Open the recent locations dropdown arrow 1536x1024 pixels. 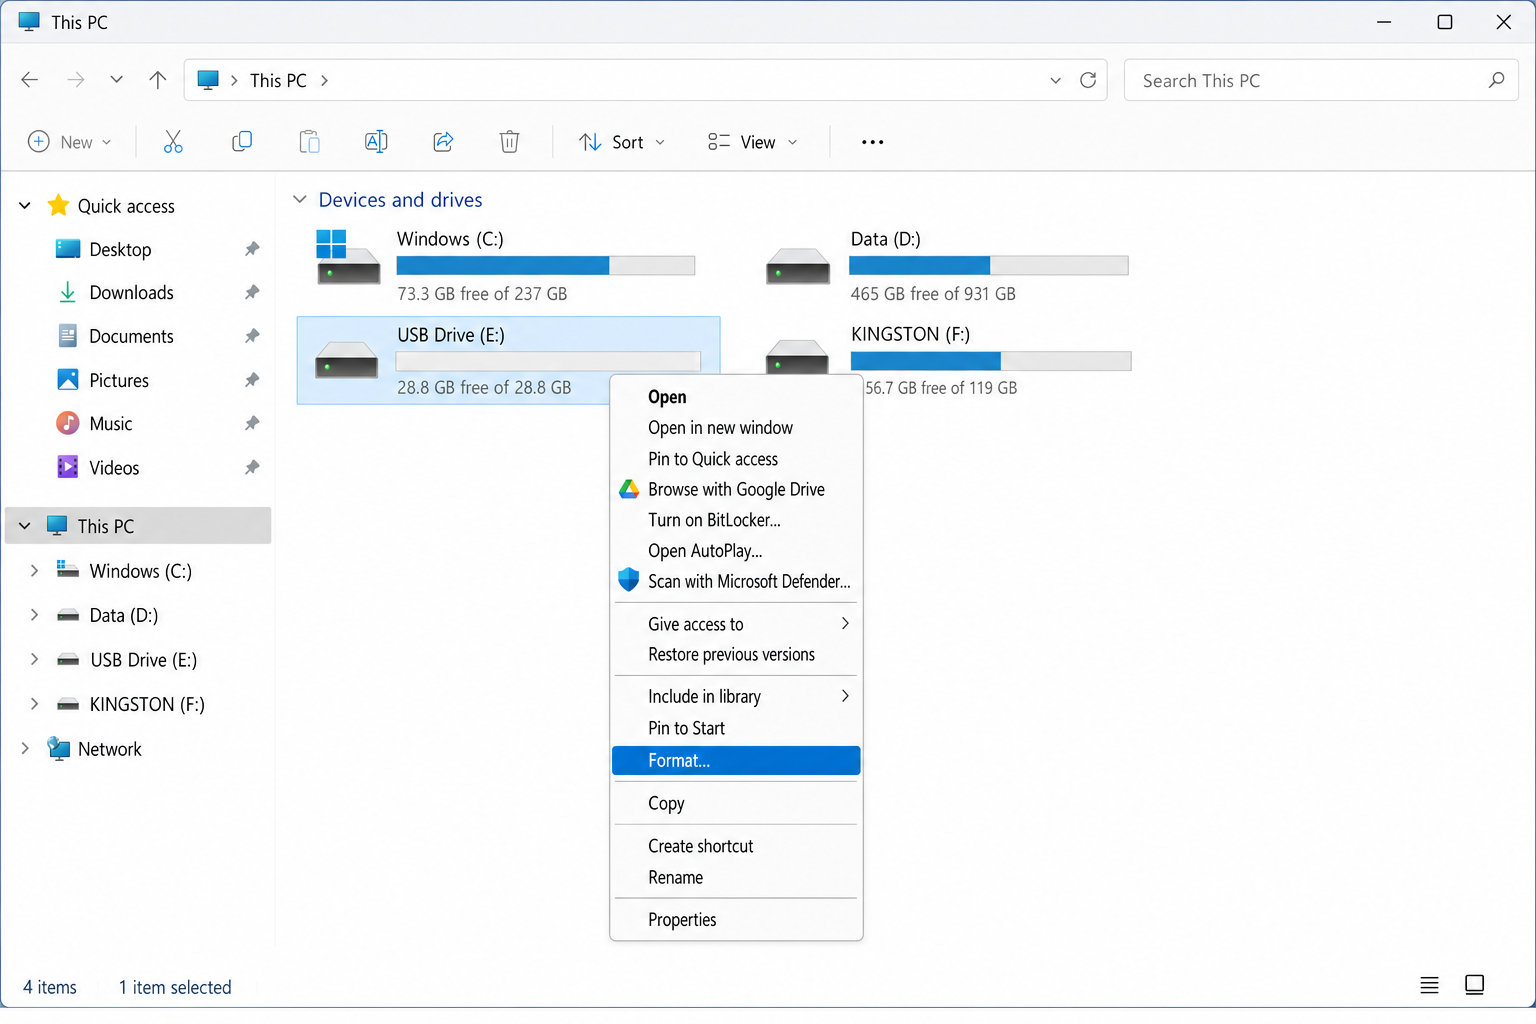116,80
